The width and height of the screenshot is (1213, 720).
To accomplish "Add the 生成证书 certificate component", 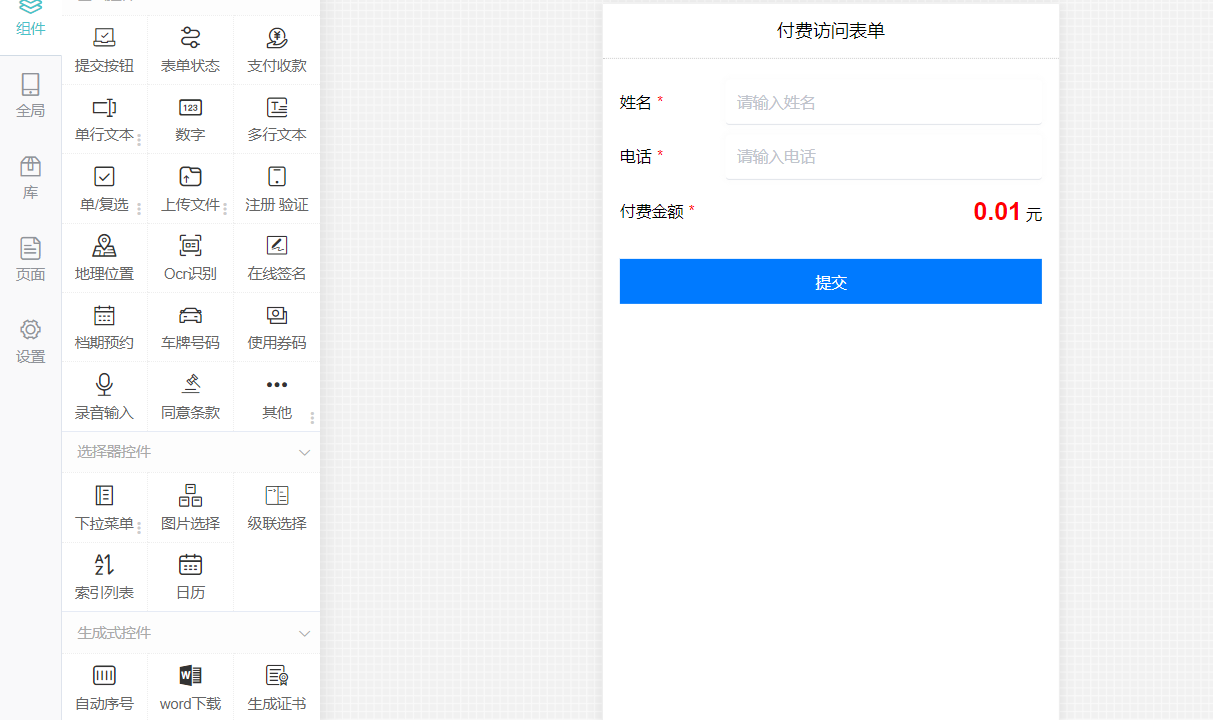I will point(277,677).
